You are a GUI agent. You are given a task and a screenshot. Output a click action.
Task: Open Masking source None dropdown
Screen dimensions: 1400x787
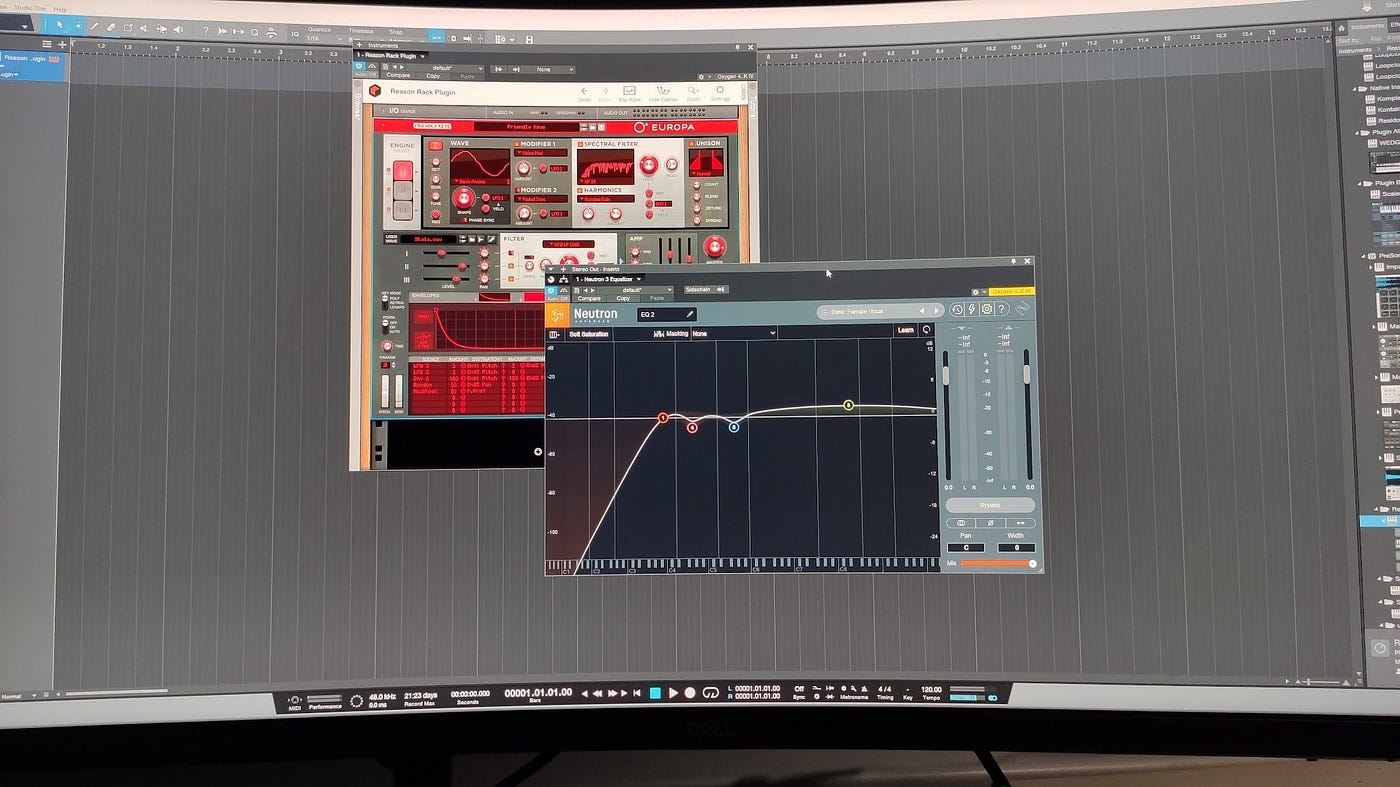734,333
